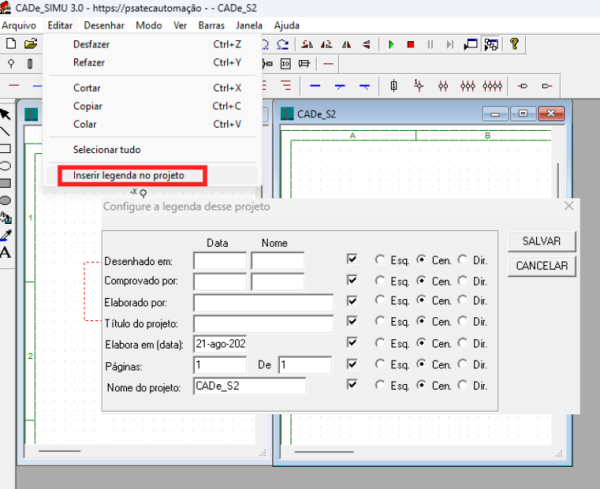Start the simulation with the green play icon
The width and height of the screenshot is (600, 489).
pos(391,45)
